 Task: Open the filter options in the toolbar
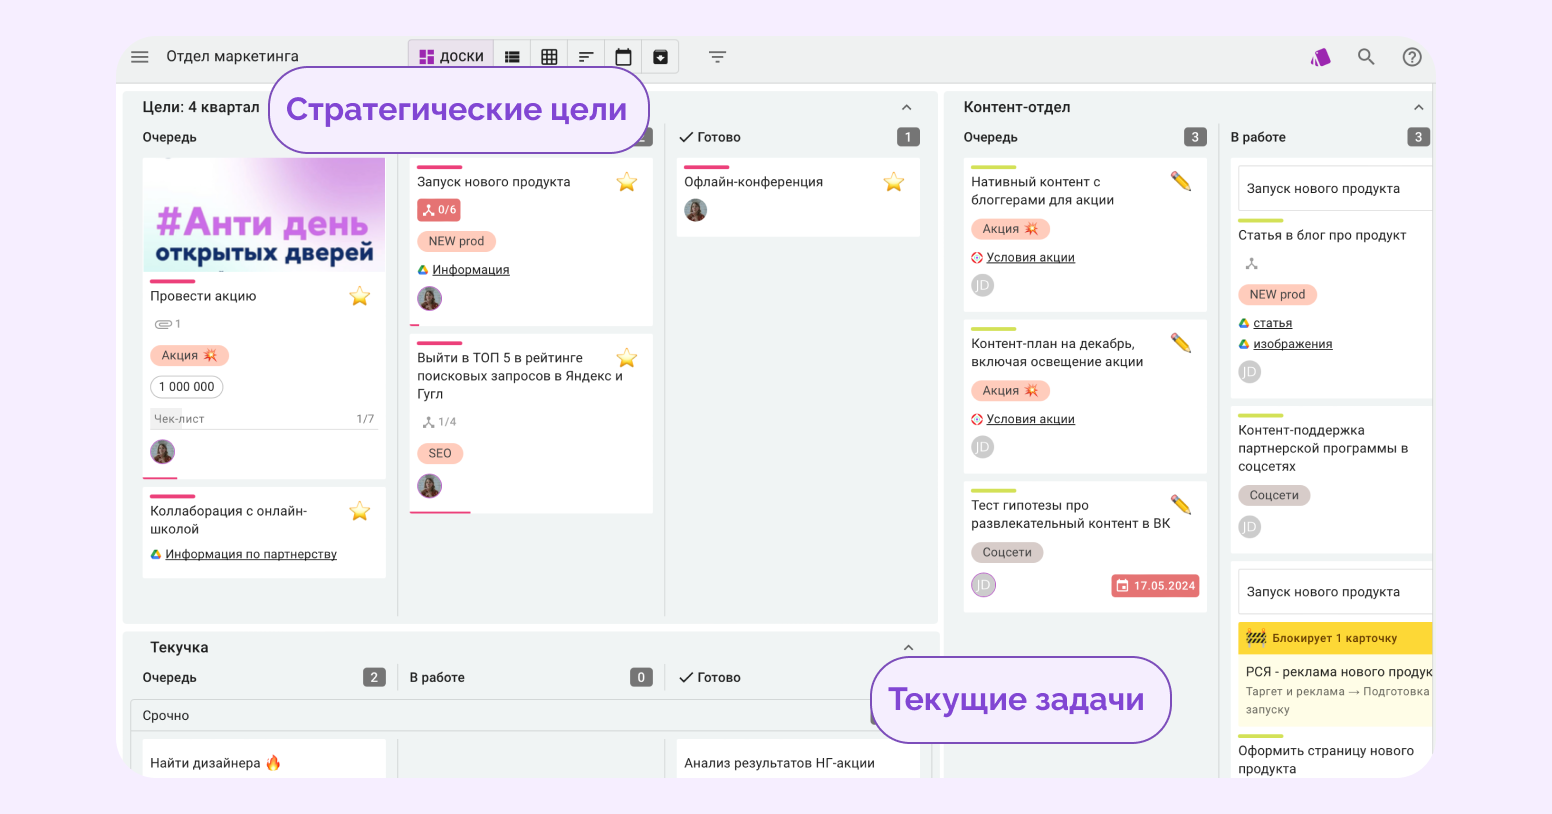click(x=717, y=57)
